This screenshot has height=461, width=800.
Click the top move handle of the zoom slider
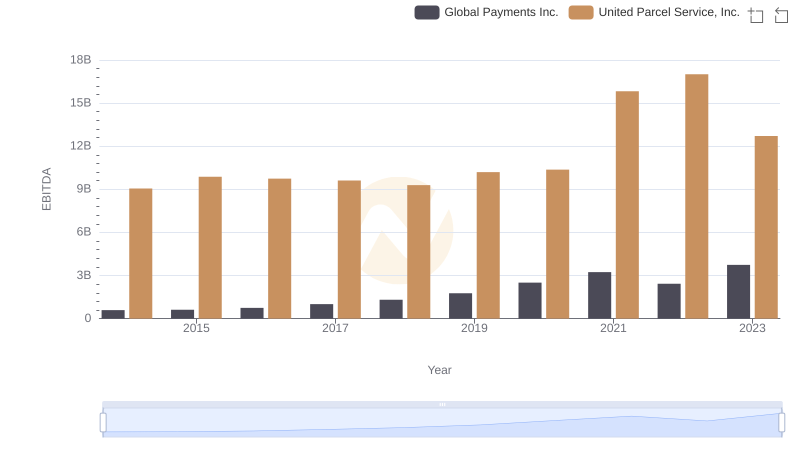[x=442, y=404]
